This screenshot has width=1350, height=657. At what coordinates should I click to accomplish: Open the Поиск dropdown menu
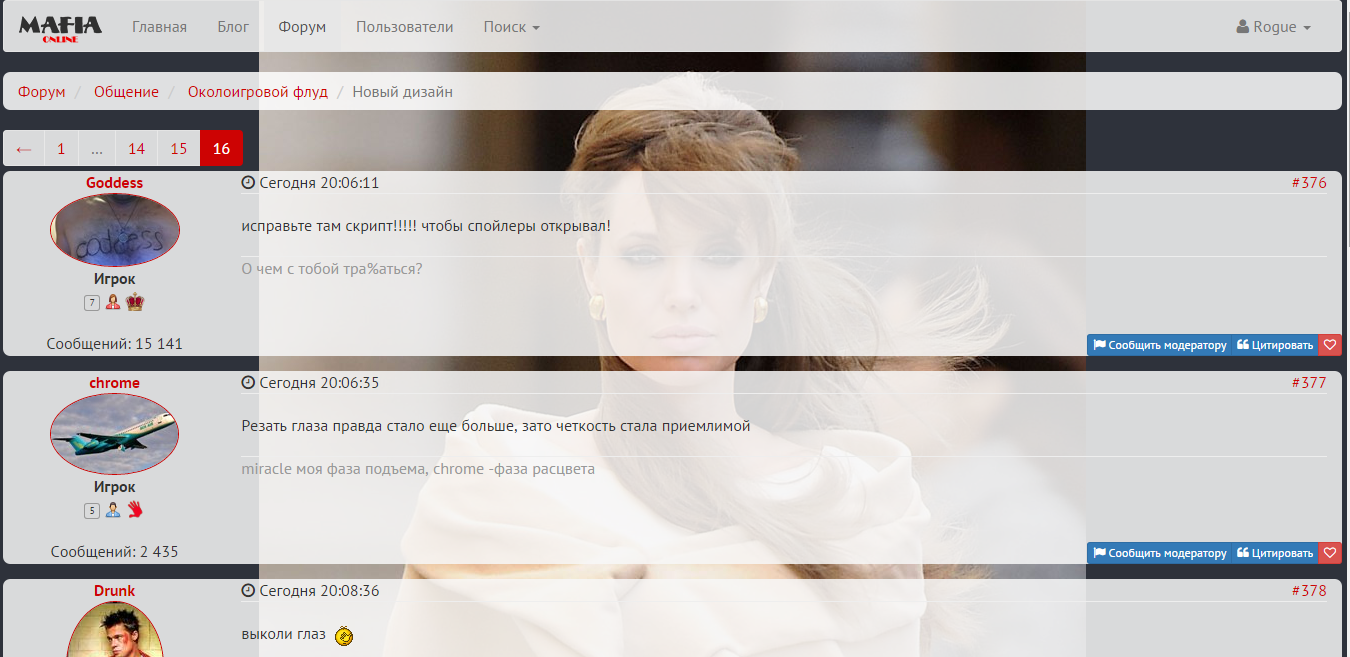(511, 27)
